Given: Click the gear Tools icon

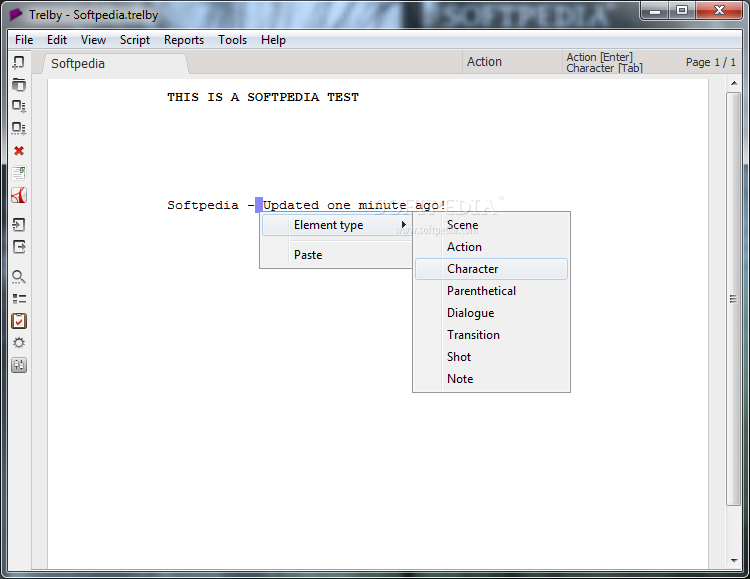Looking at the screenshot, I should point(19,343).
